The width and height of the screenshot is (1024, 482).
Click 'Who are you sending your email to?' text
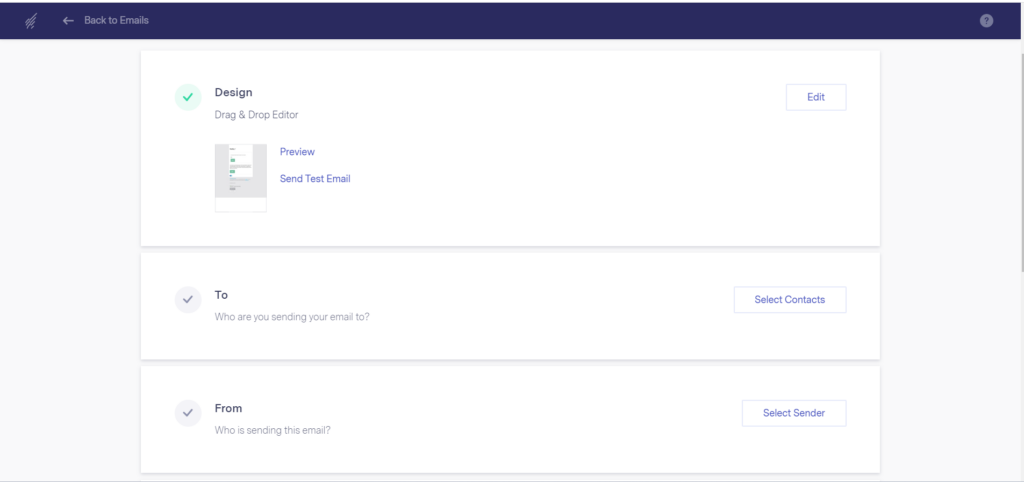click(299, 317)
